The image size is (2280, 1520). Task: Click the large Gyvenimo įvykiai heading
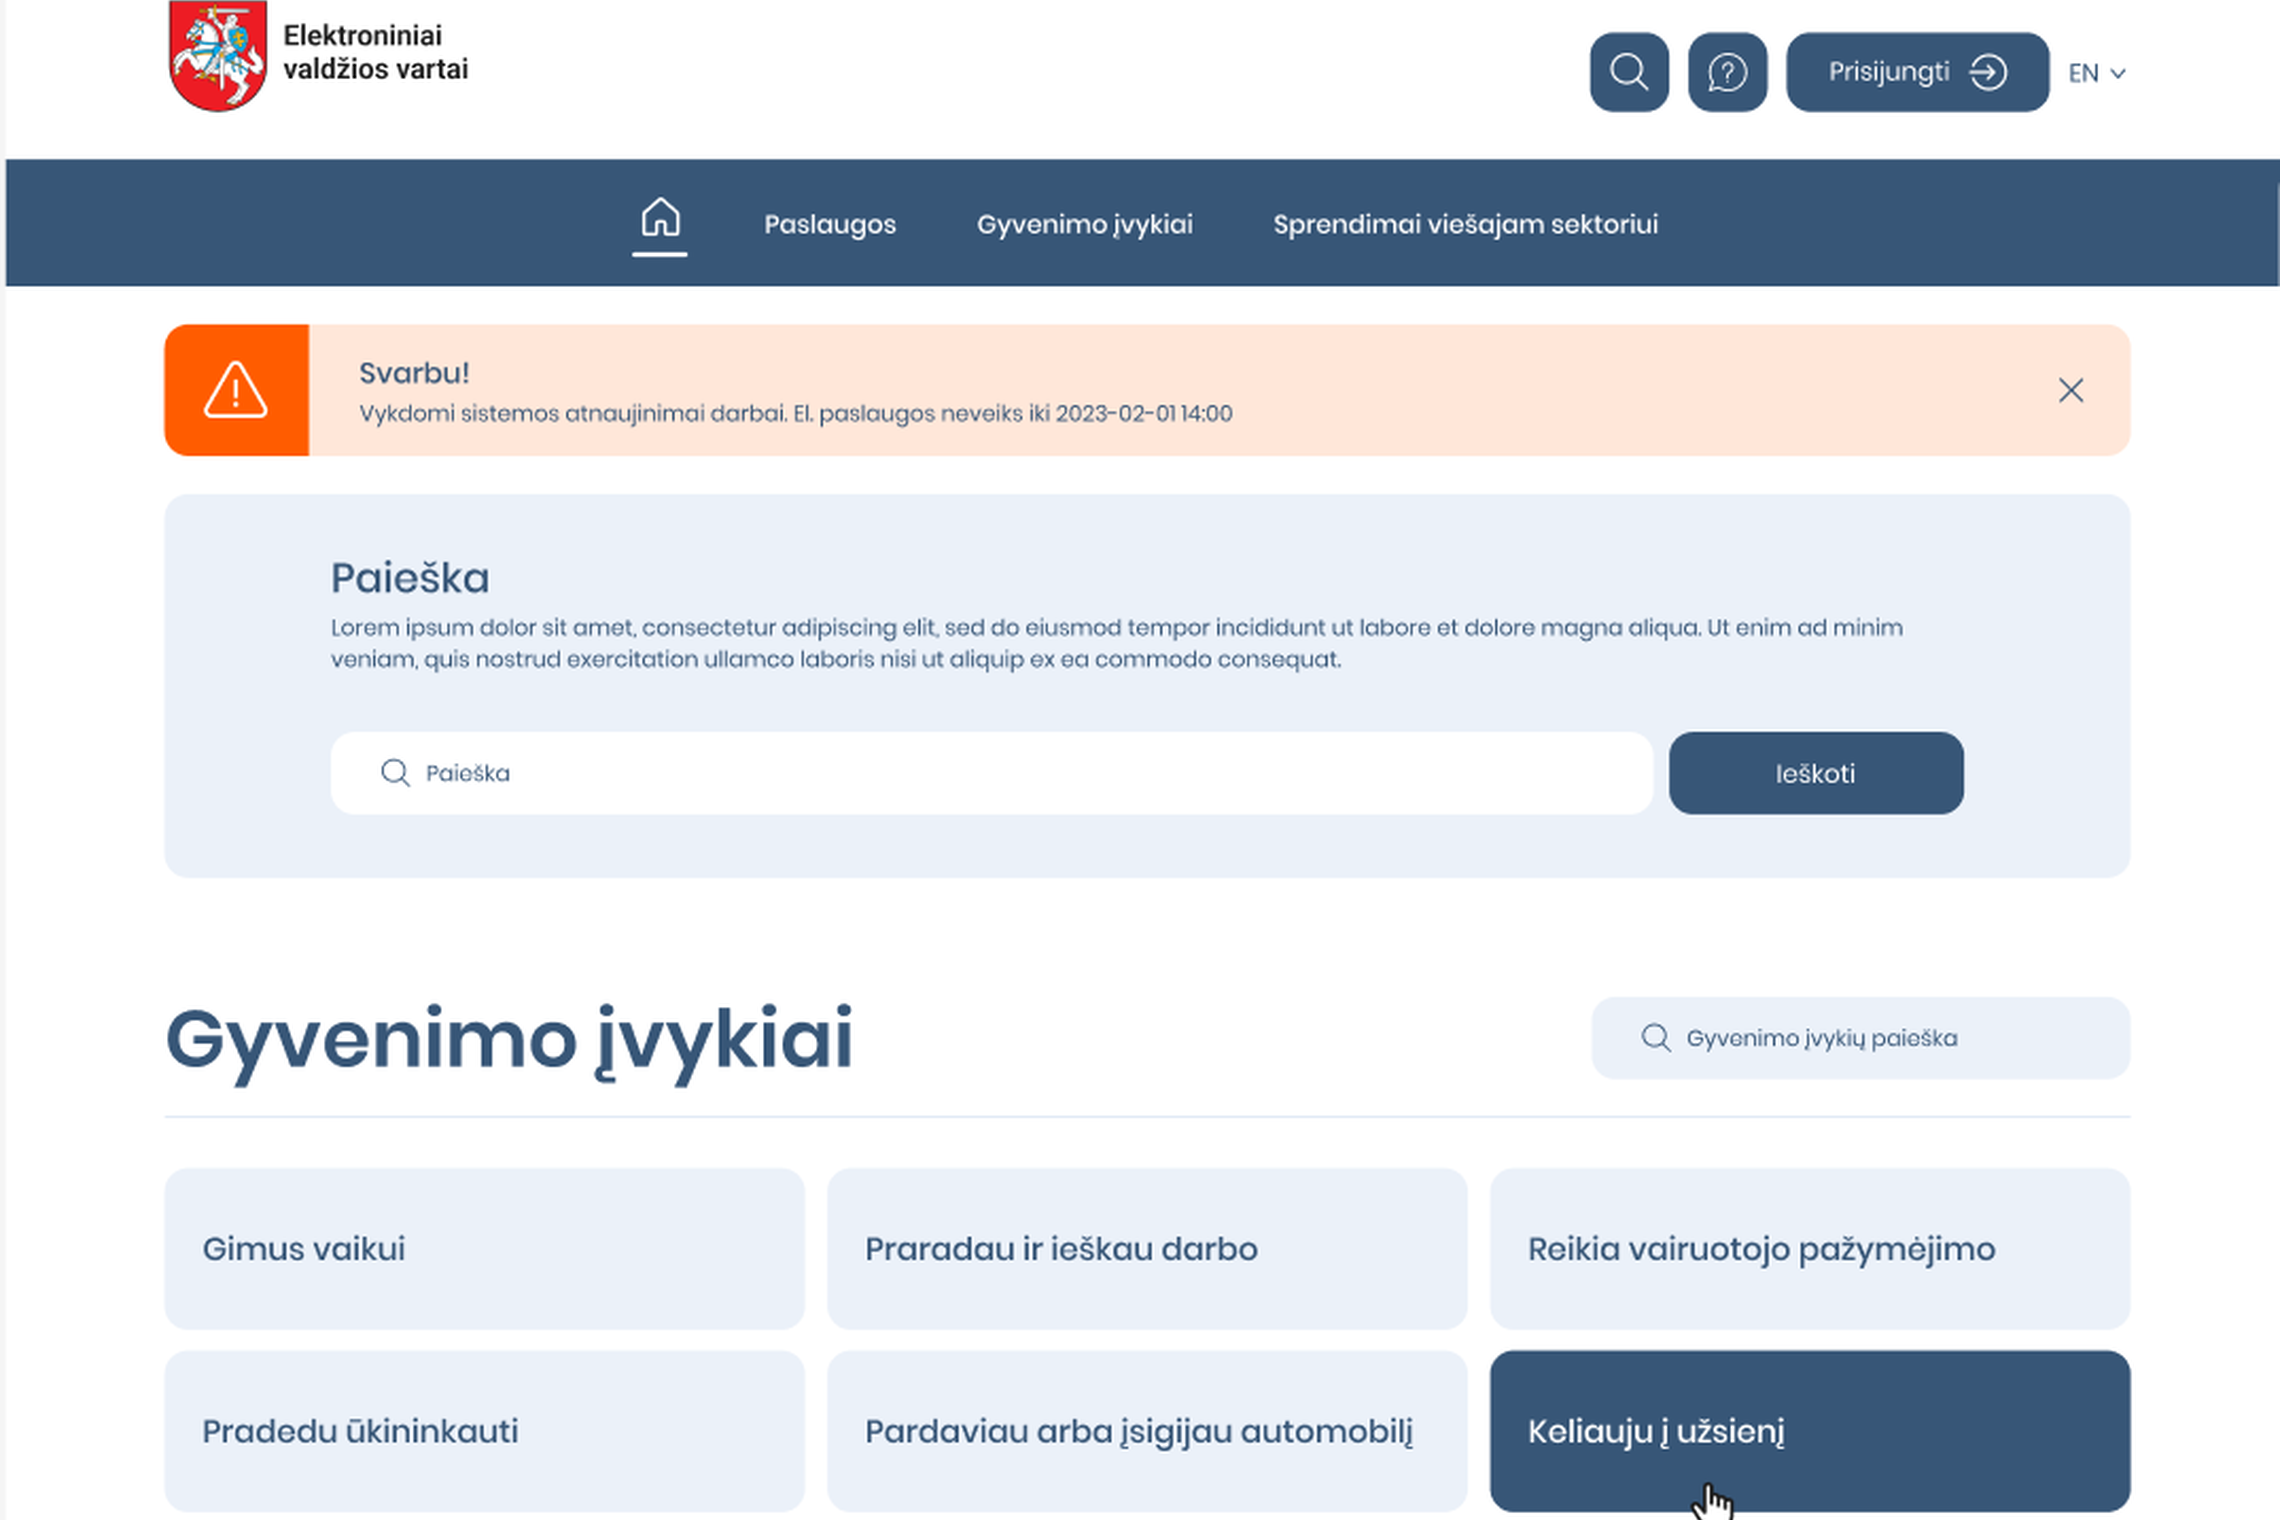(x=509, y=1042)
